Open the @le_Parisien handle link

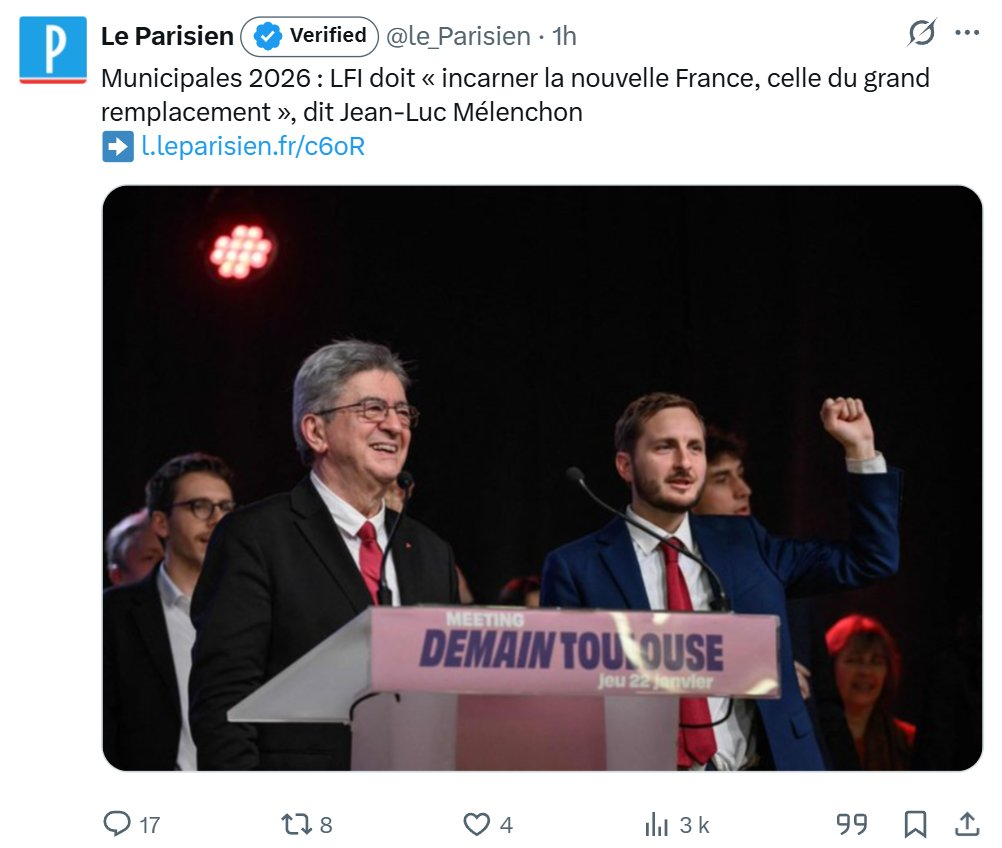[458, 37]
